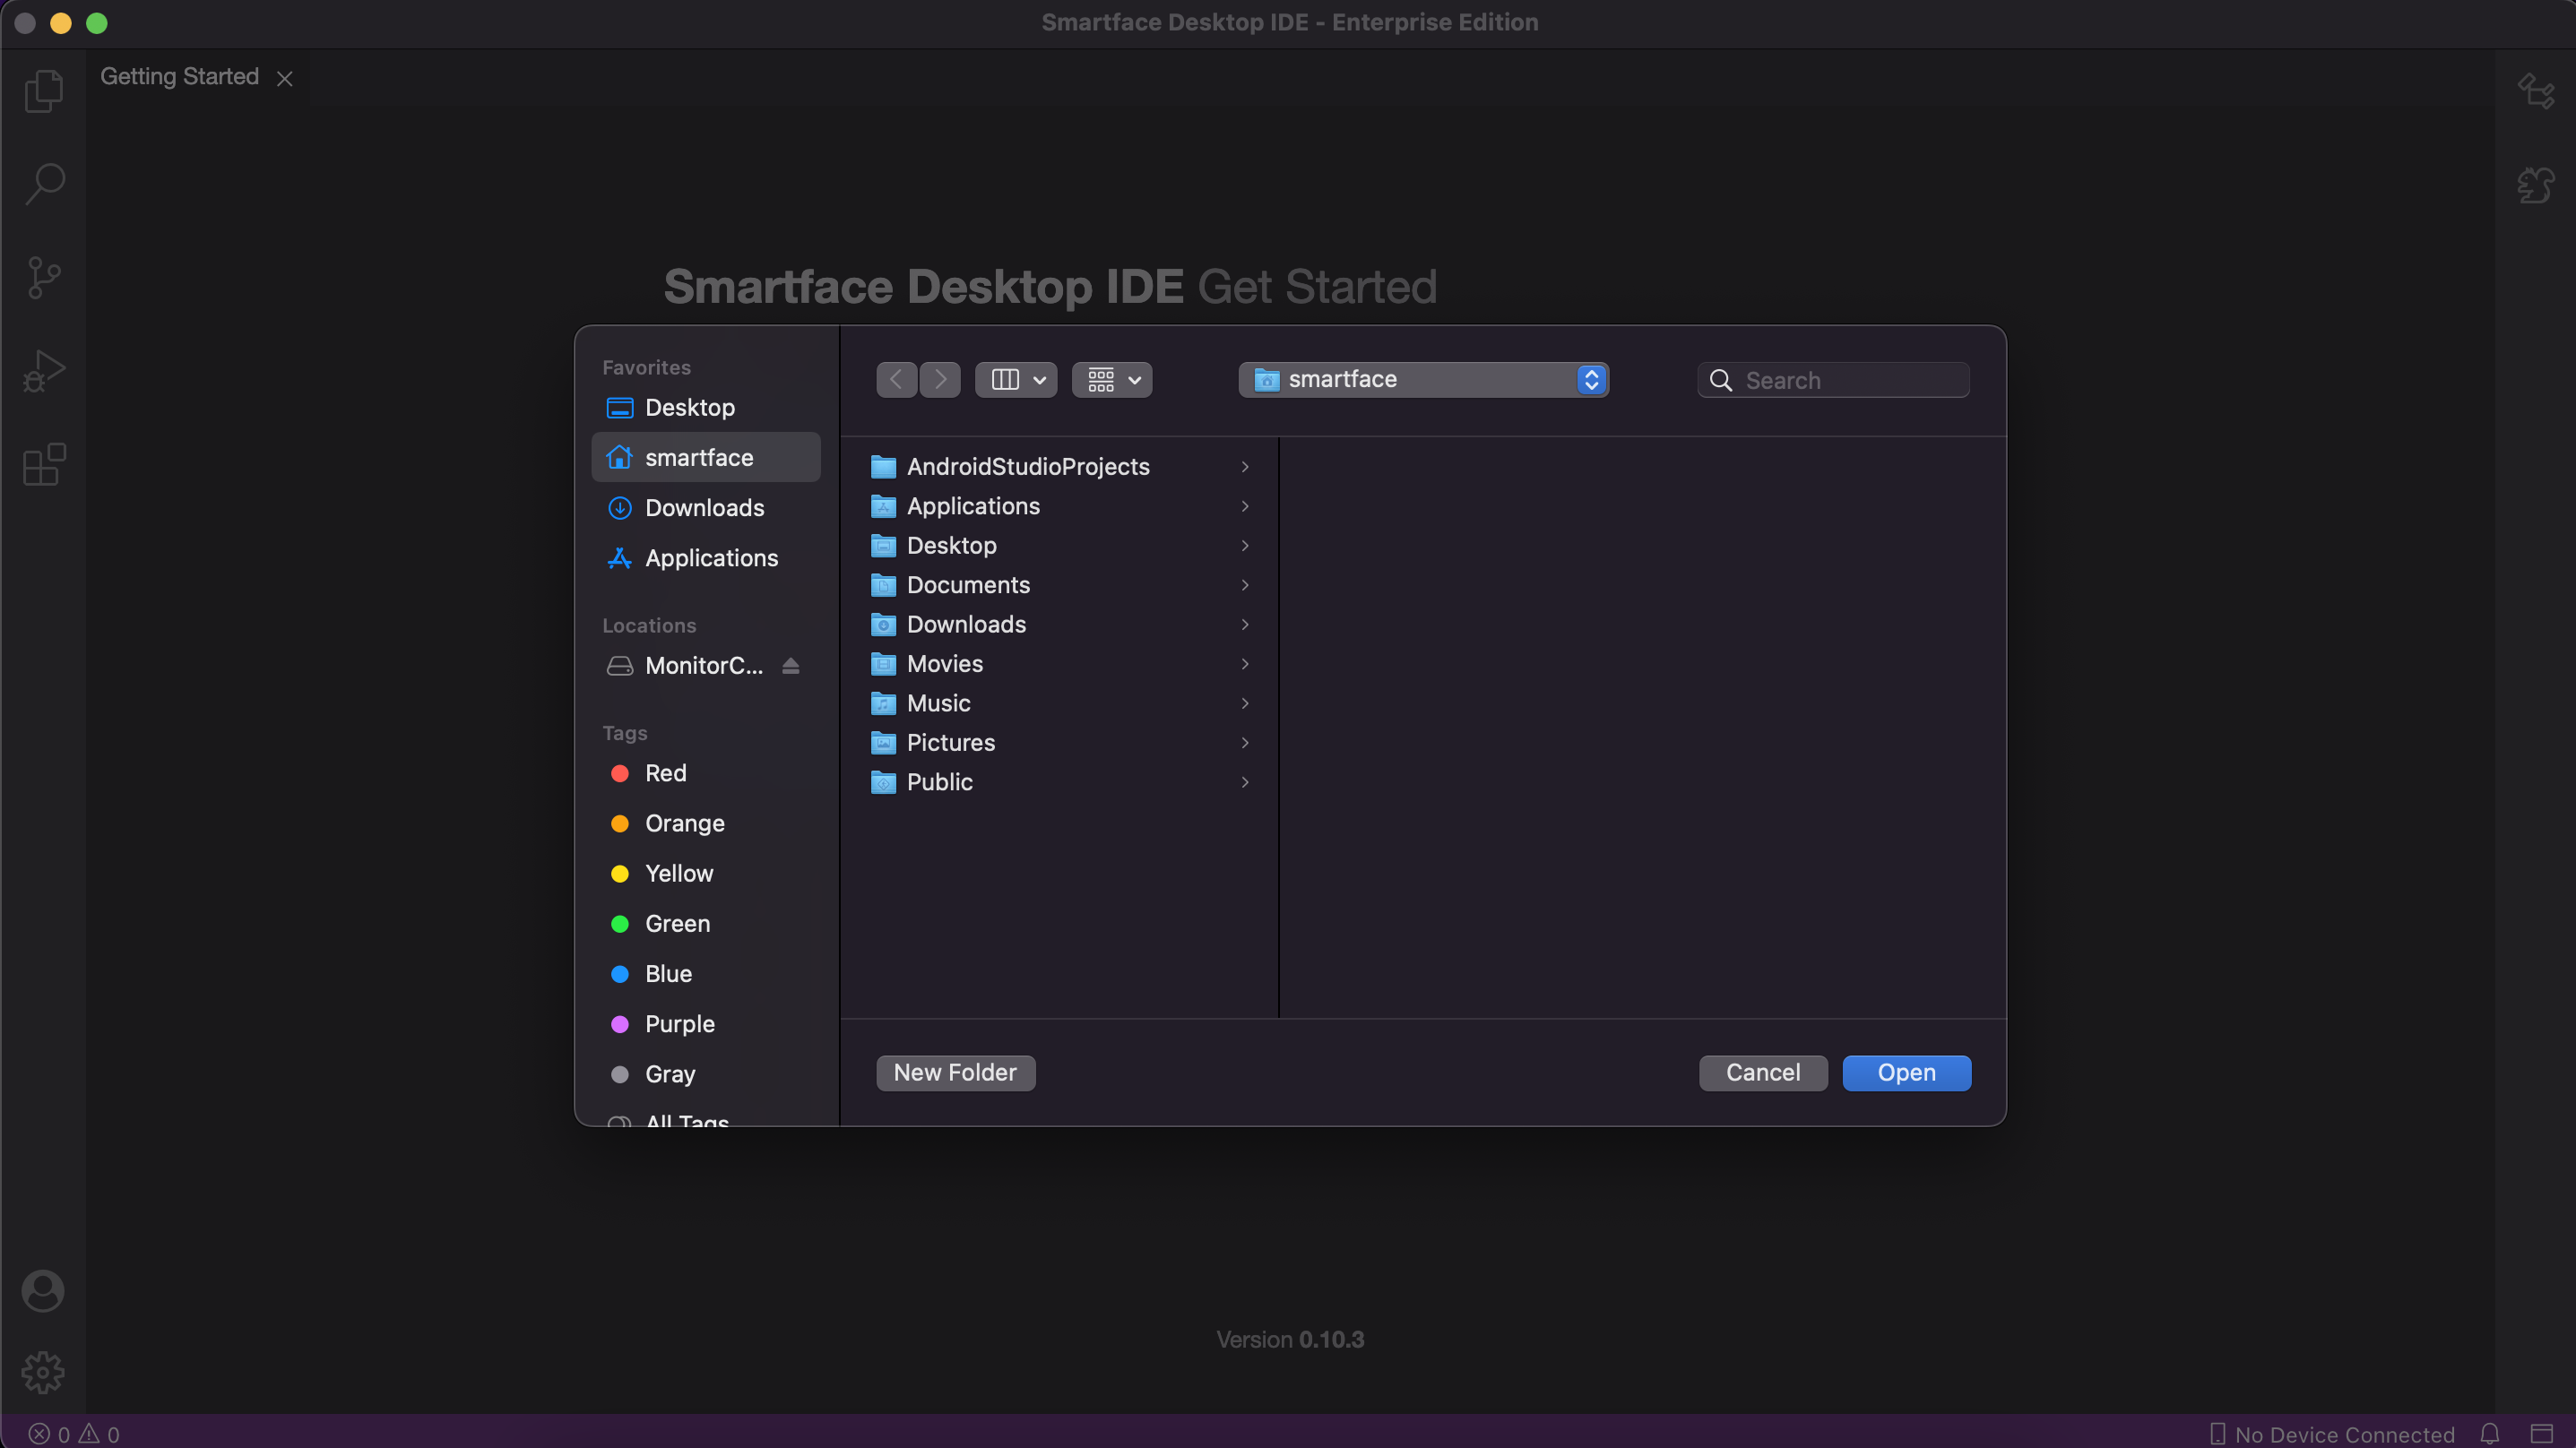Click the errors and warnings status indicator
Viewport: 2576px width, 1448px height.
(74, 1434)
